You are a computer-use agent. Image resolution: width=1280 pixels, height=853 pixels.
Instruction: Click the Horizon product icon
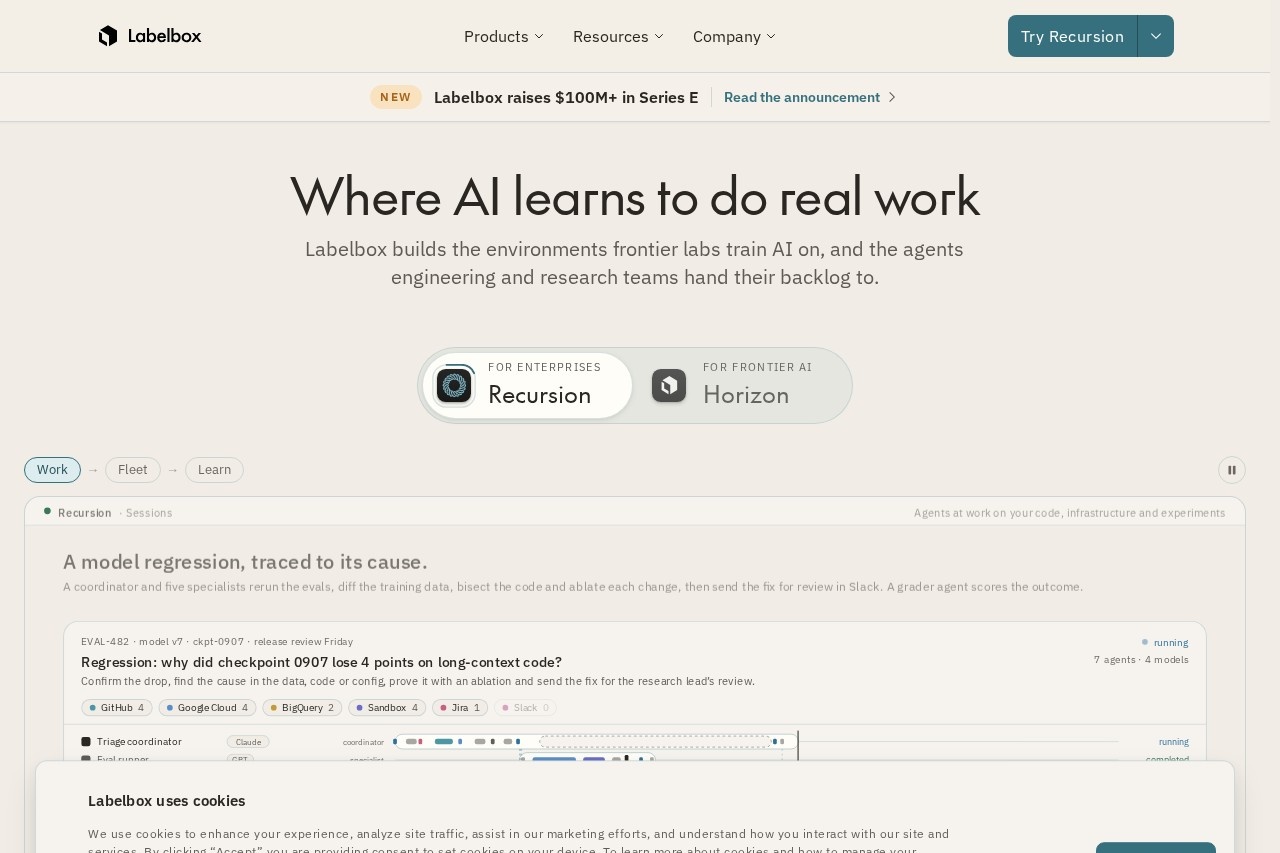coord(669,386)
